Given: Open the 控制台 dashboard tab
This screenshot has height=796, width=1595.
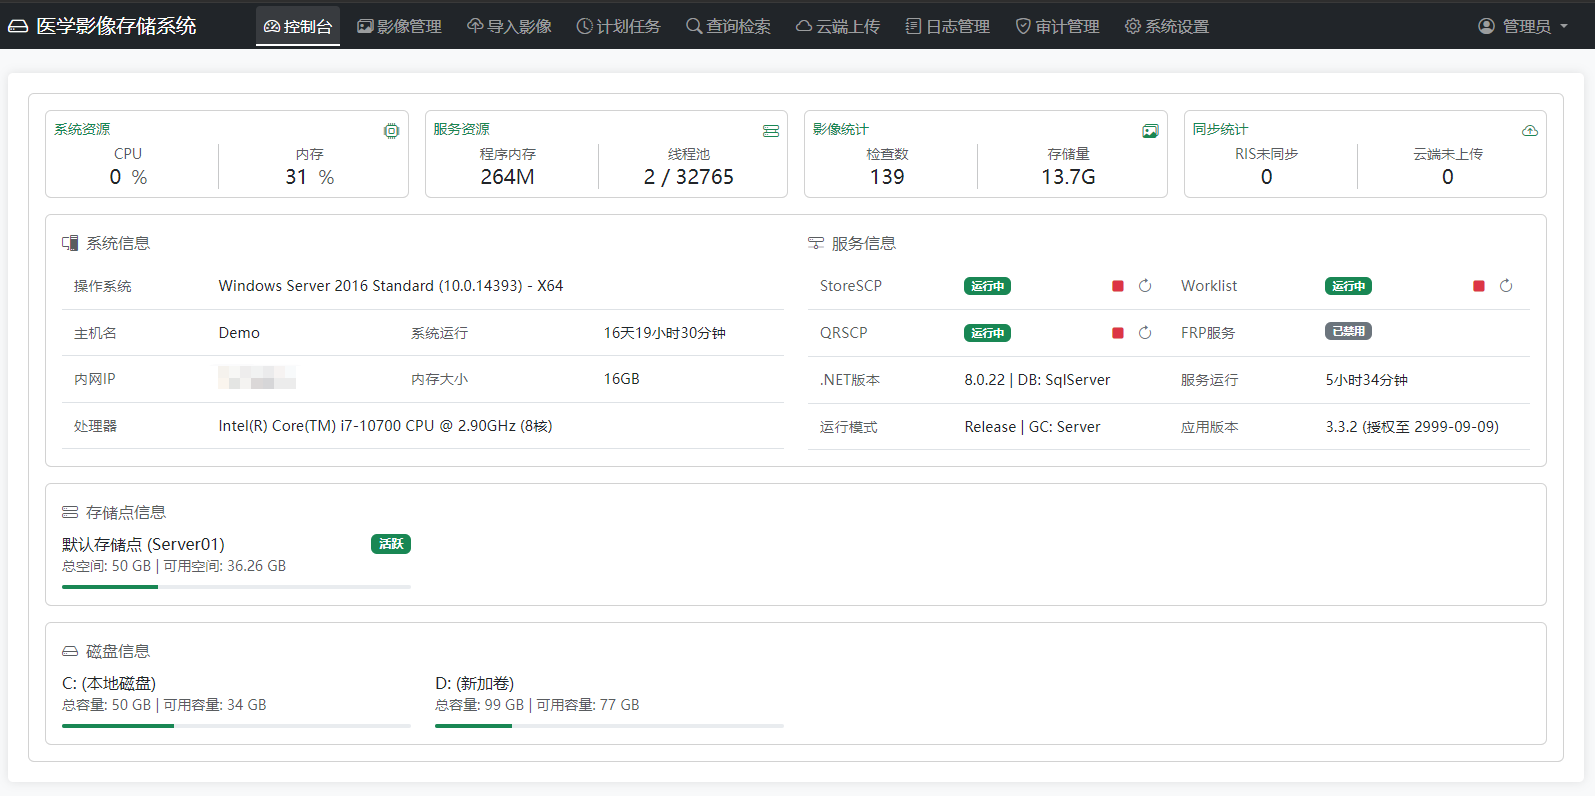Looking at the screenshot, I should (298, 26).
